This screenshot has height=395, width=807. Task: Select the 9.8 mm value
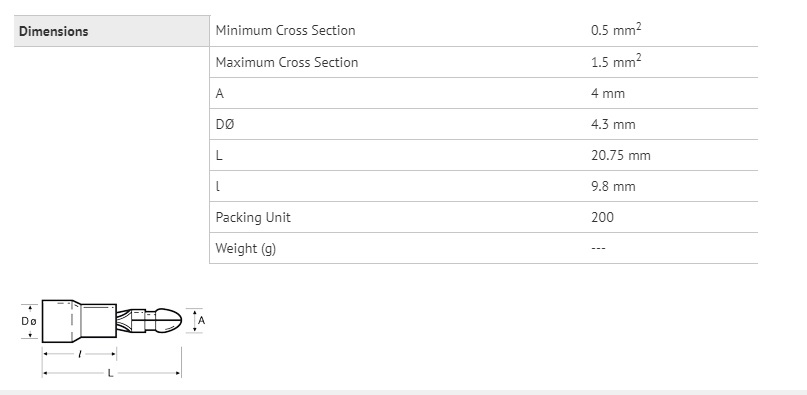613,186
